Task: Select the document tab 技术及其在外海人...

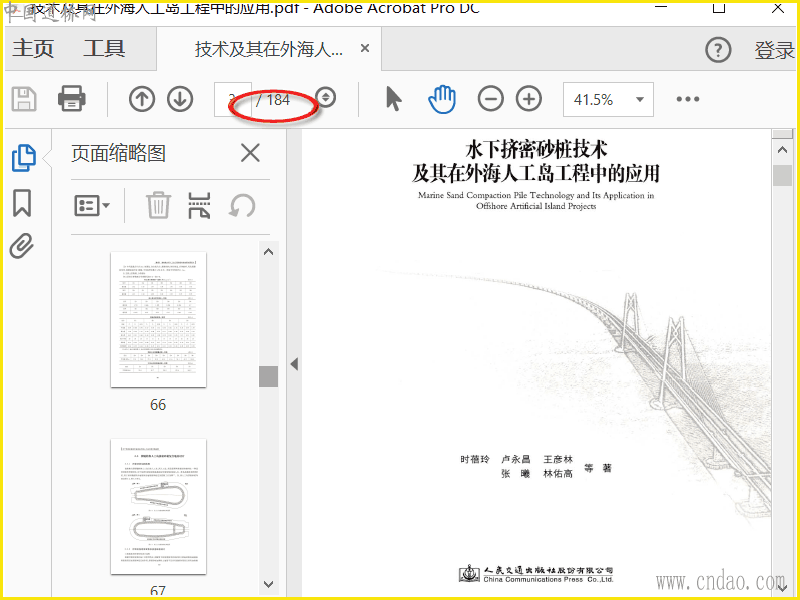Action: point(269,49)
